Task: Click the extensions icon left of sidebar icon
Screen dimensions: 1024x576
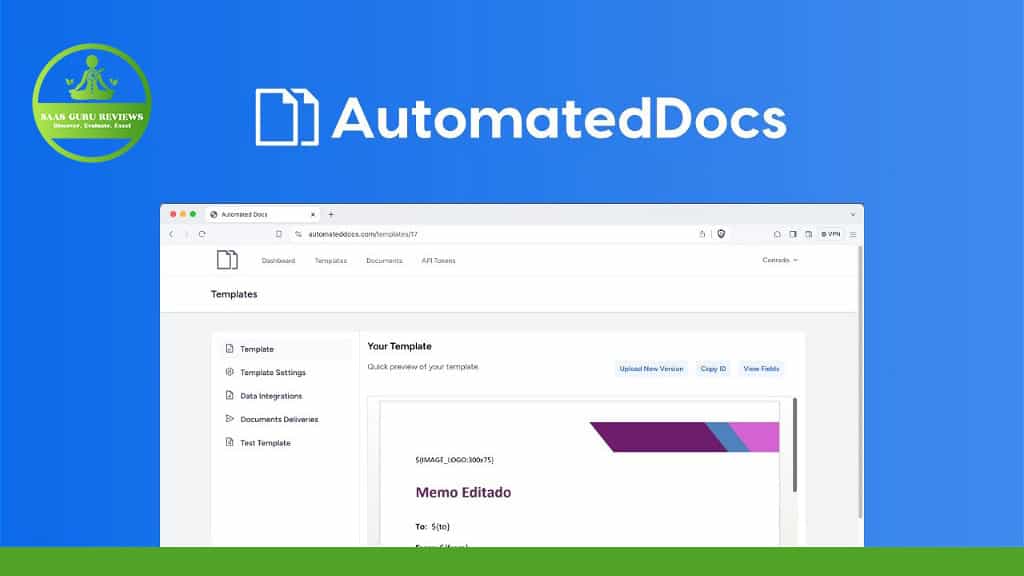Action: coord(777,234)
